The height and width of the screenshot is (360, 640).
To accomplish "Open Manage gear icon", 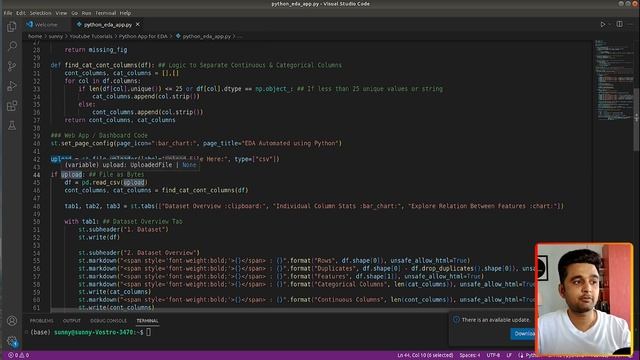I will click(12, 341).
